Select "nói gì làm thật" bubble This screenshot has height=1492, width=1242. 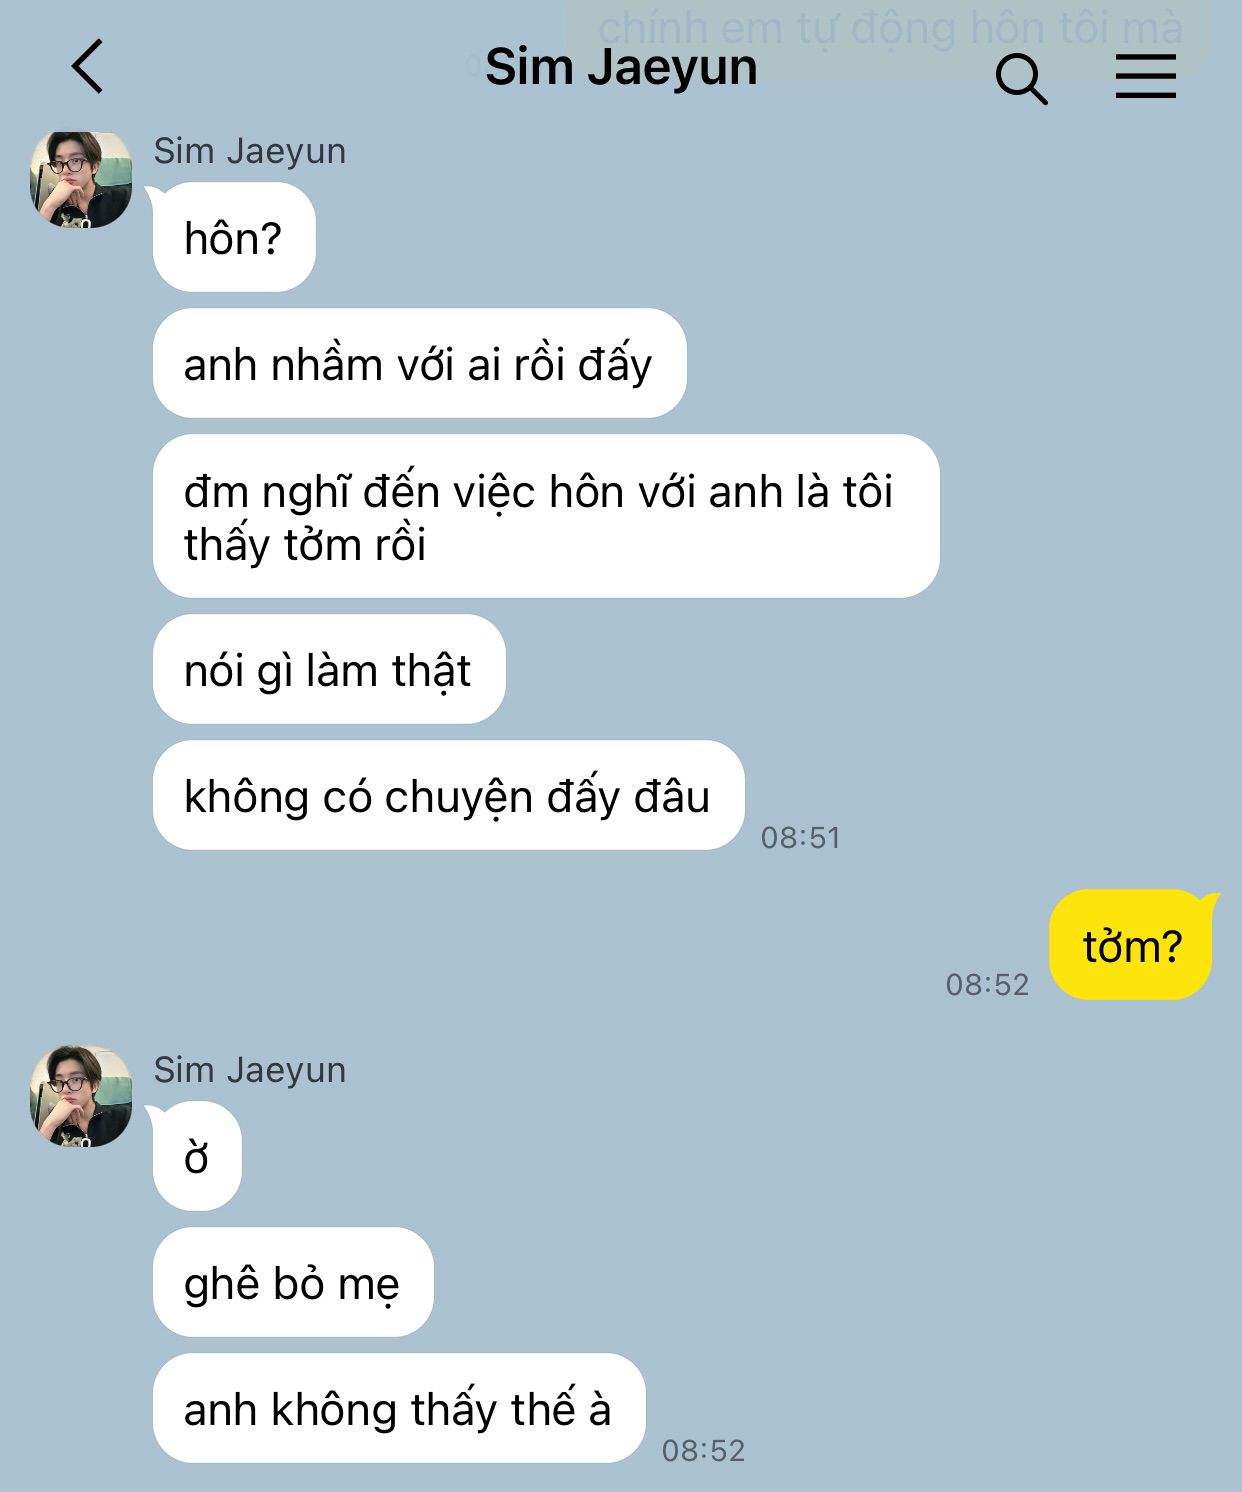pyautogui.click(x=329, y=669)
